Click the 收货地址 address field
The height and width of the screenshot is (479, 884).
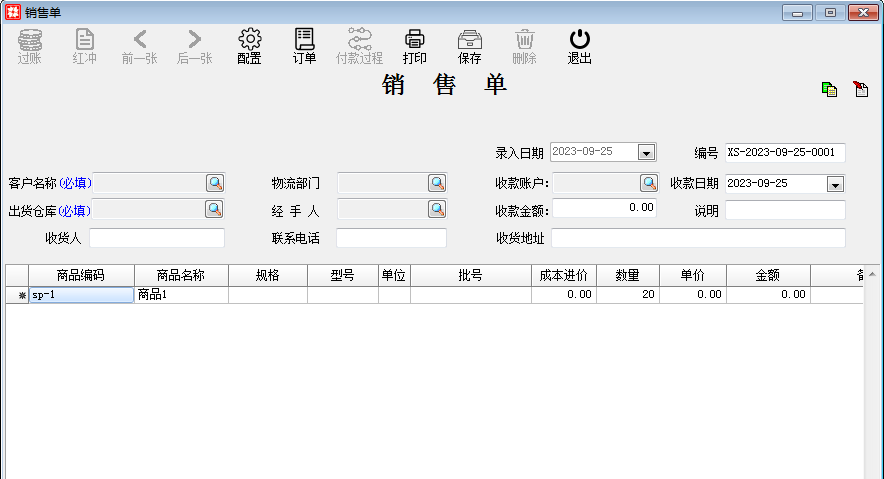698,238
